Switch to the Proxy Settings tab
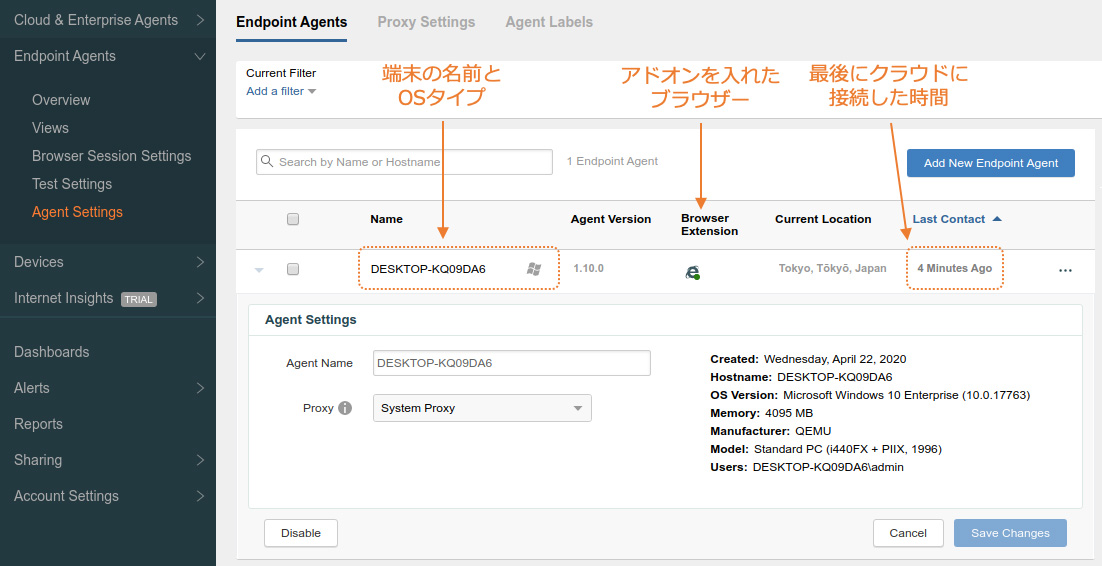Screen dimensions: 1102x566 coord(426,22)
